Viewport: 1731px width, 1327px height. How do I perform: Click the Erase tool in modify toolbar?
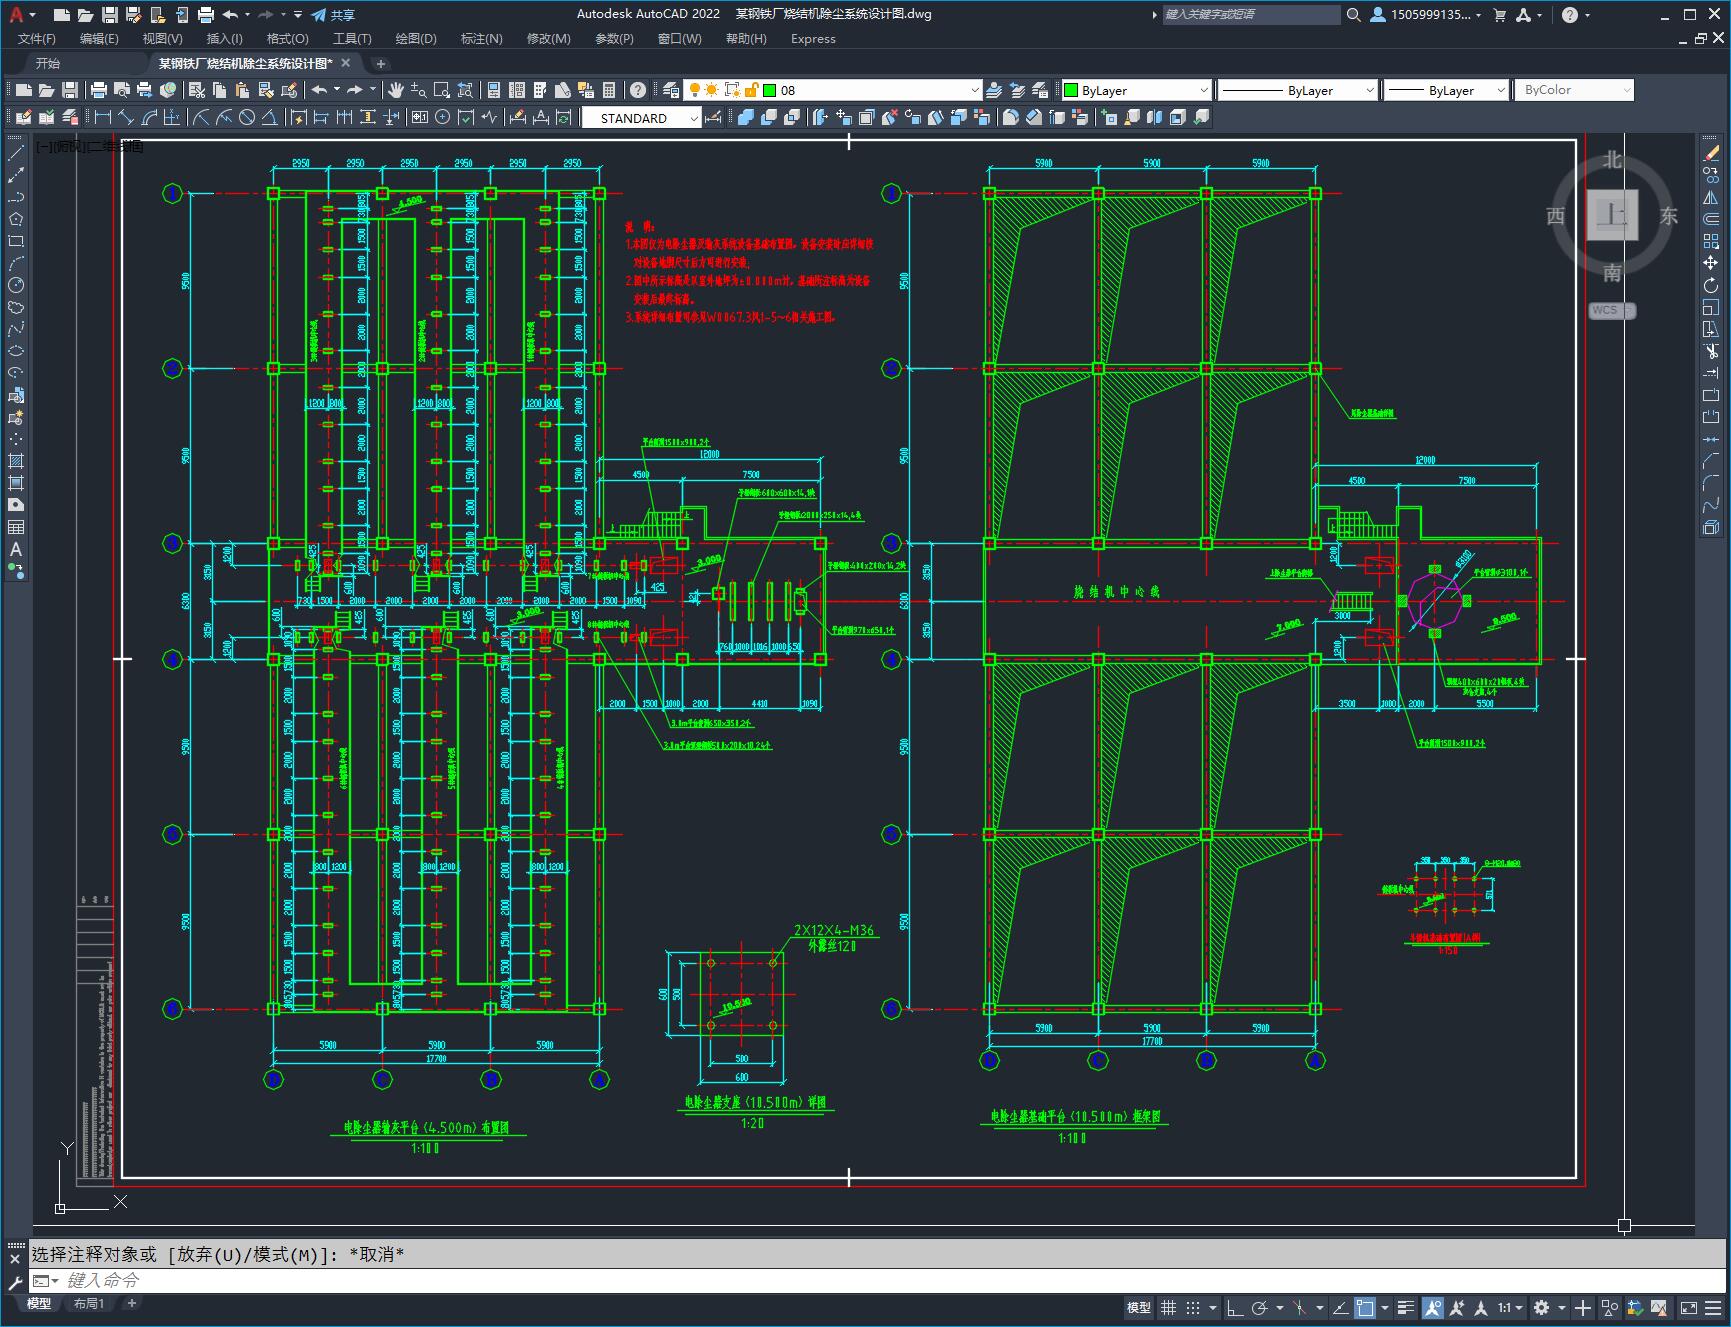click(x=1711, y=153)
